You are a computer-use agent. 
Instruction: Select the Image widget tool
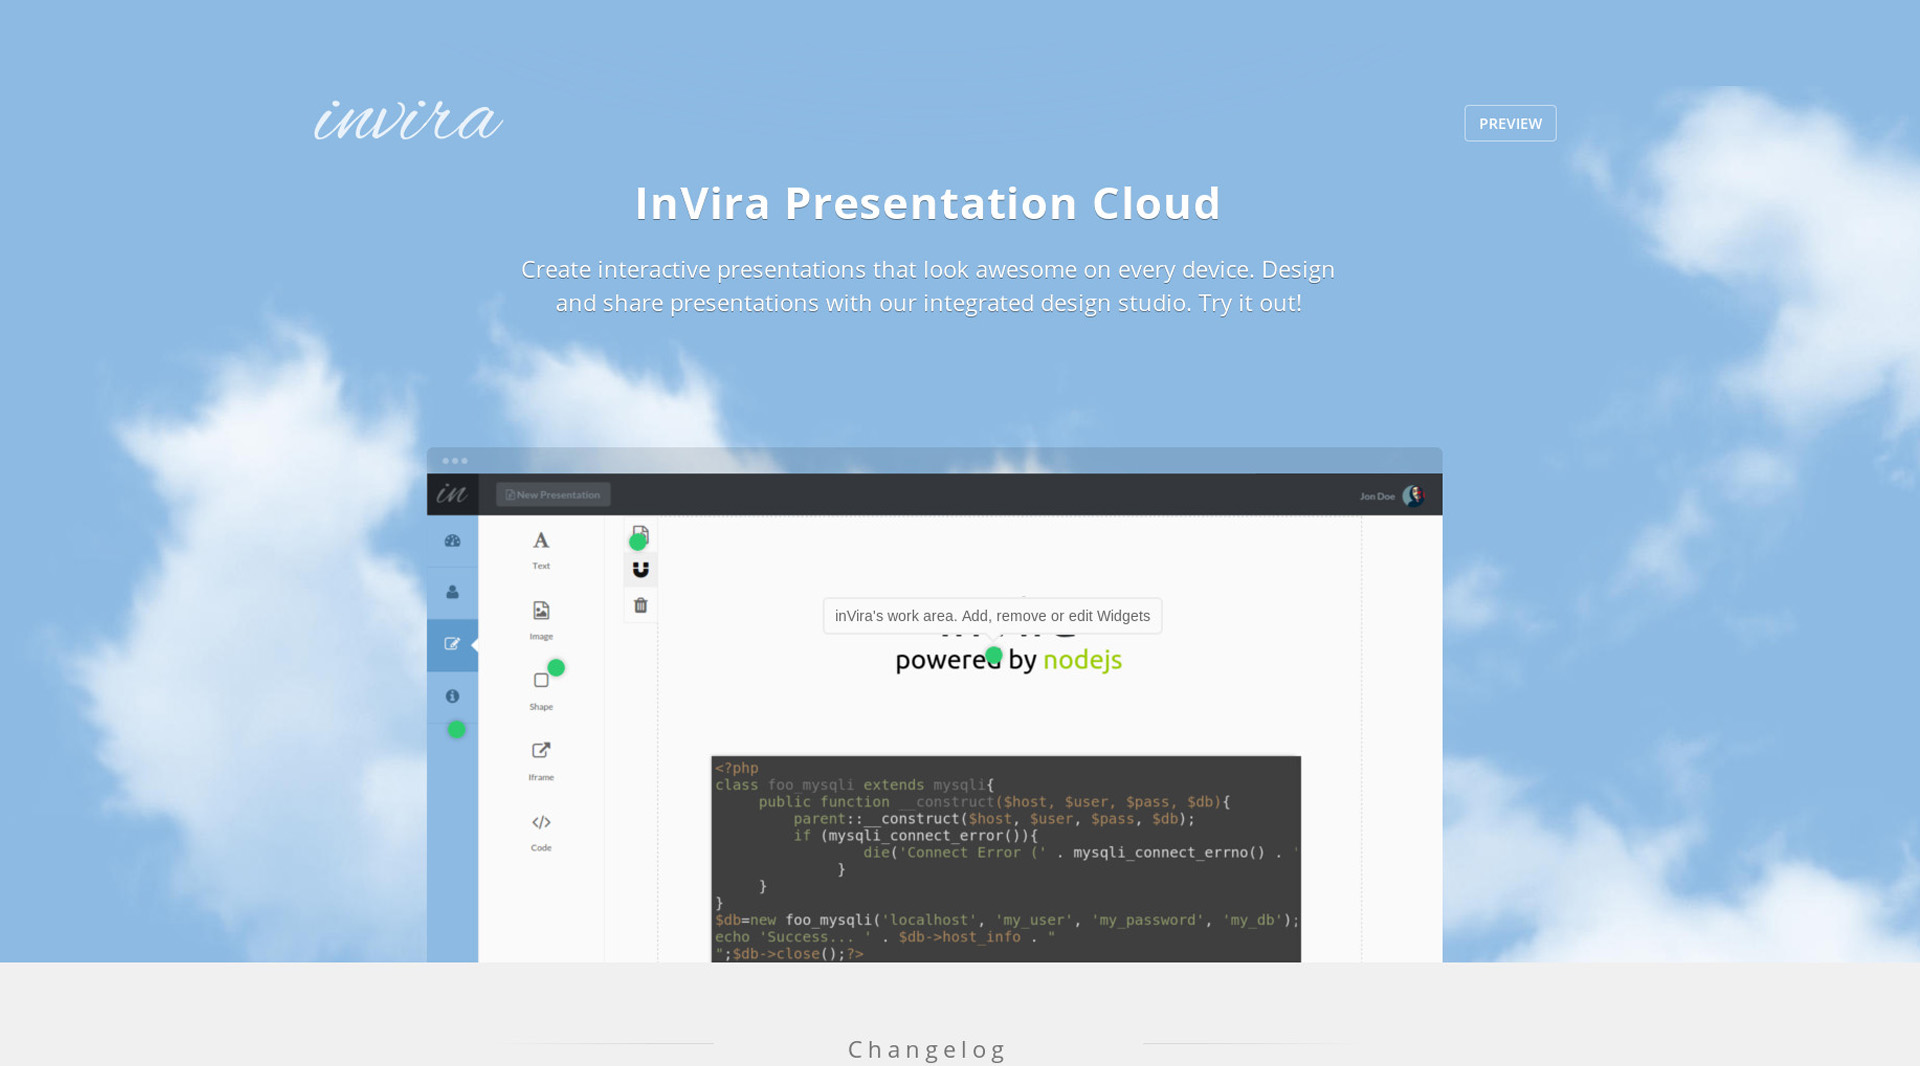coord(541,619)
